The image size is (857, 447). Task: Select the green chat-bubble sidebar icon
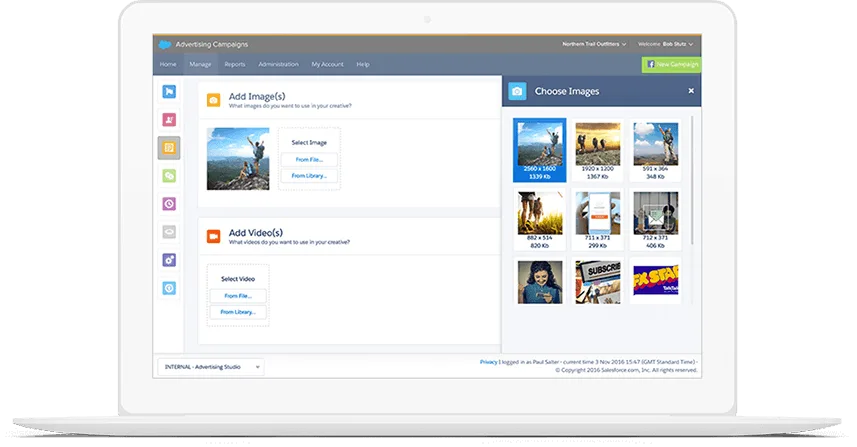[x=169, y=176]
